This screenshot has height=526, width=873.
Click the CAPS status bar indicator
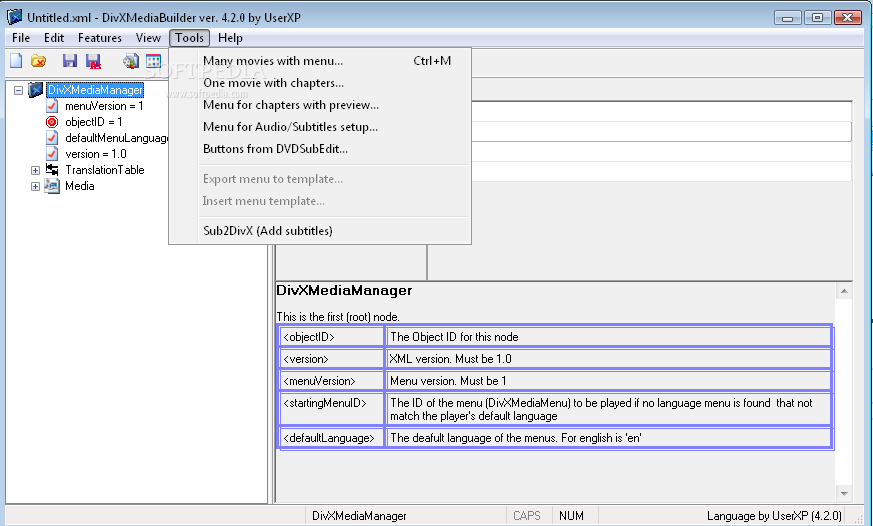point(527,516)
